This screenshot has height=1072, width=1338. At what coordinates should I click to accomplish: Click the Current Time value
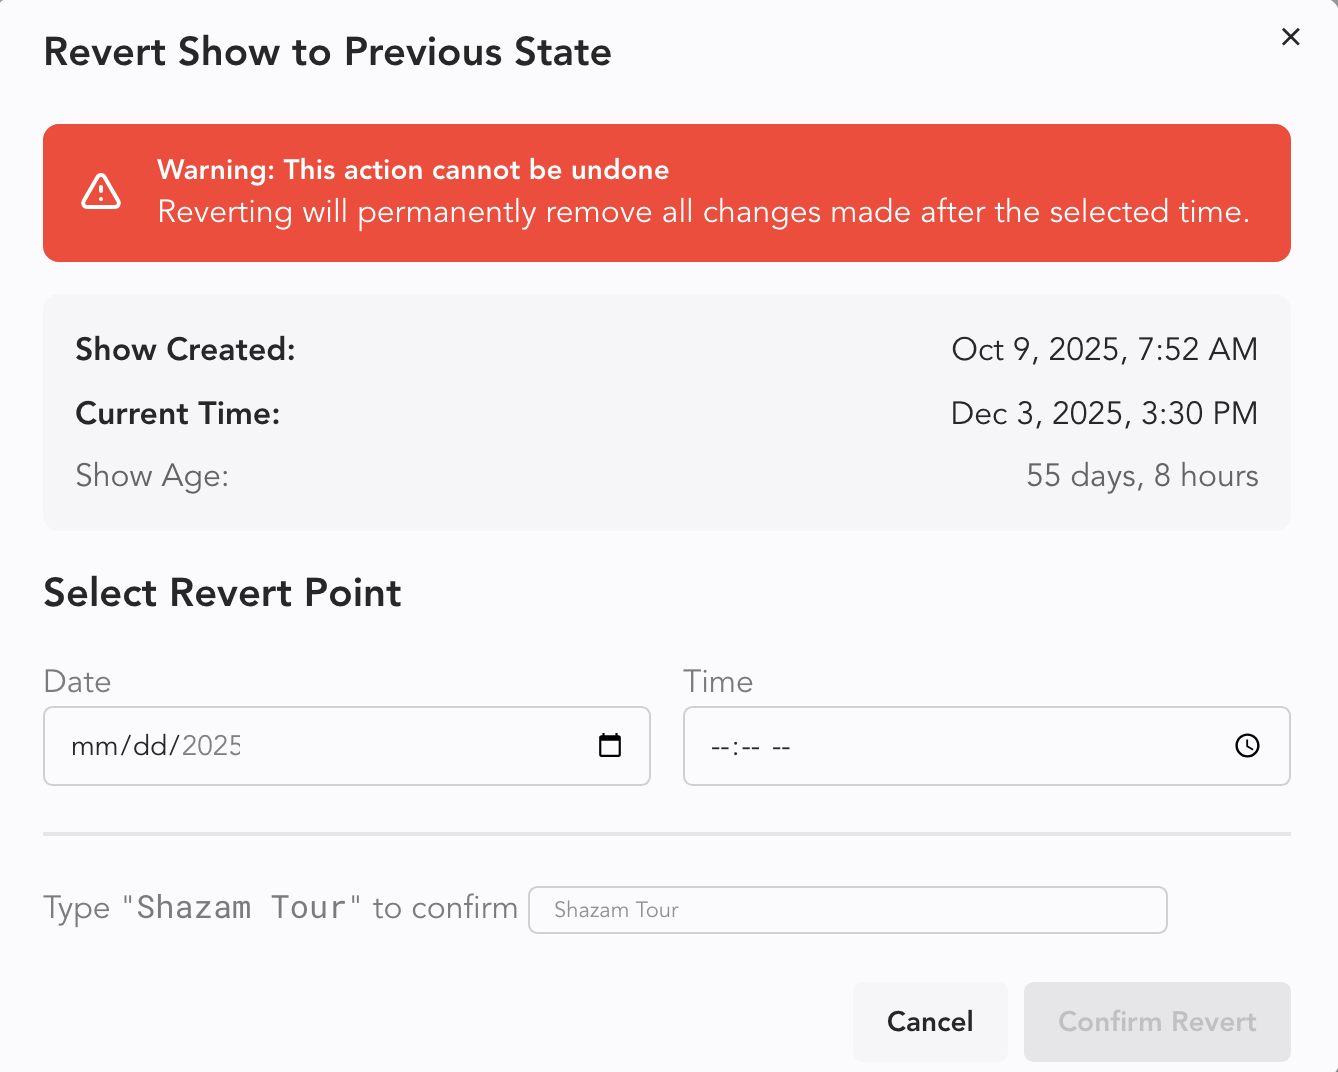[x=1104, y=413]
